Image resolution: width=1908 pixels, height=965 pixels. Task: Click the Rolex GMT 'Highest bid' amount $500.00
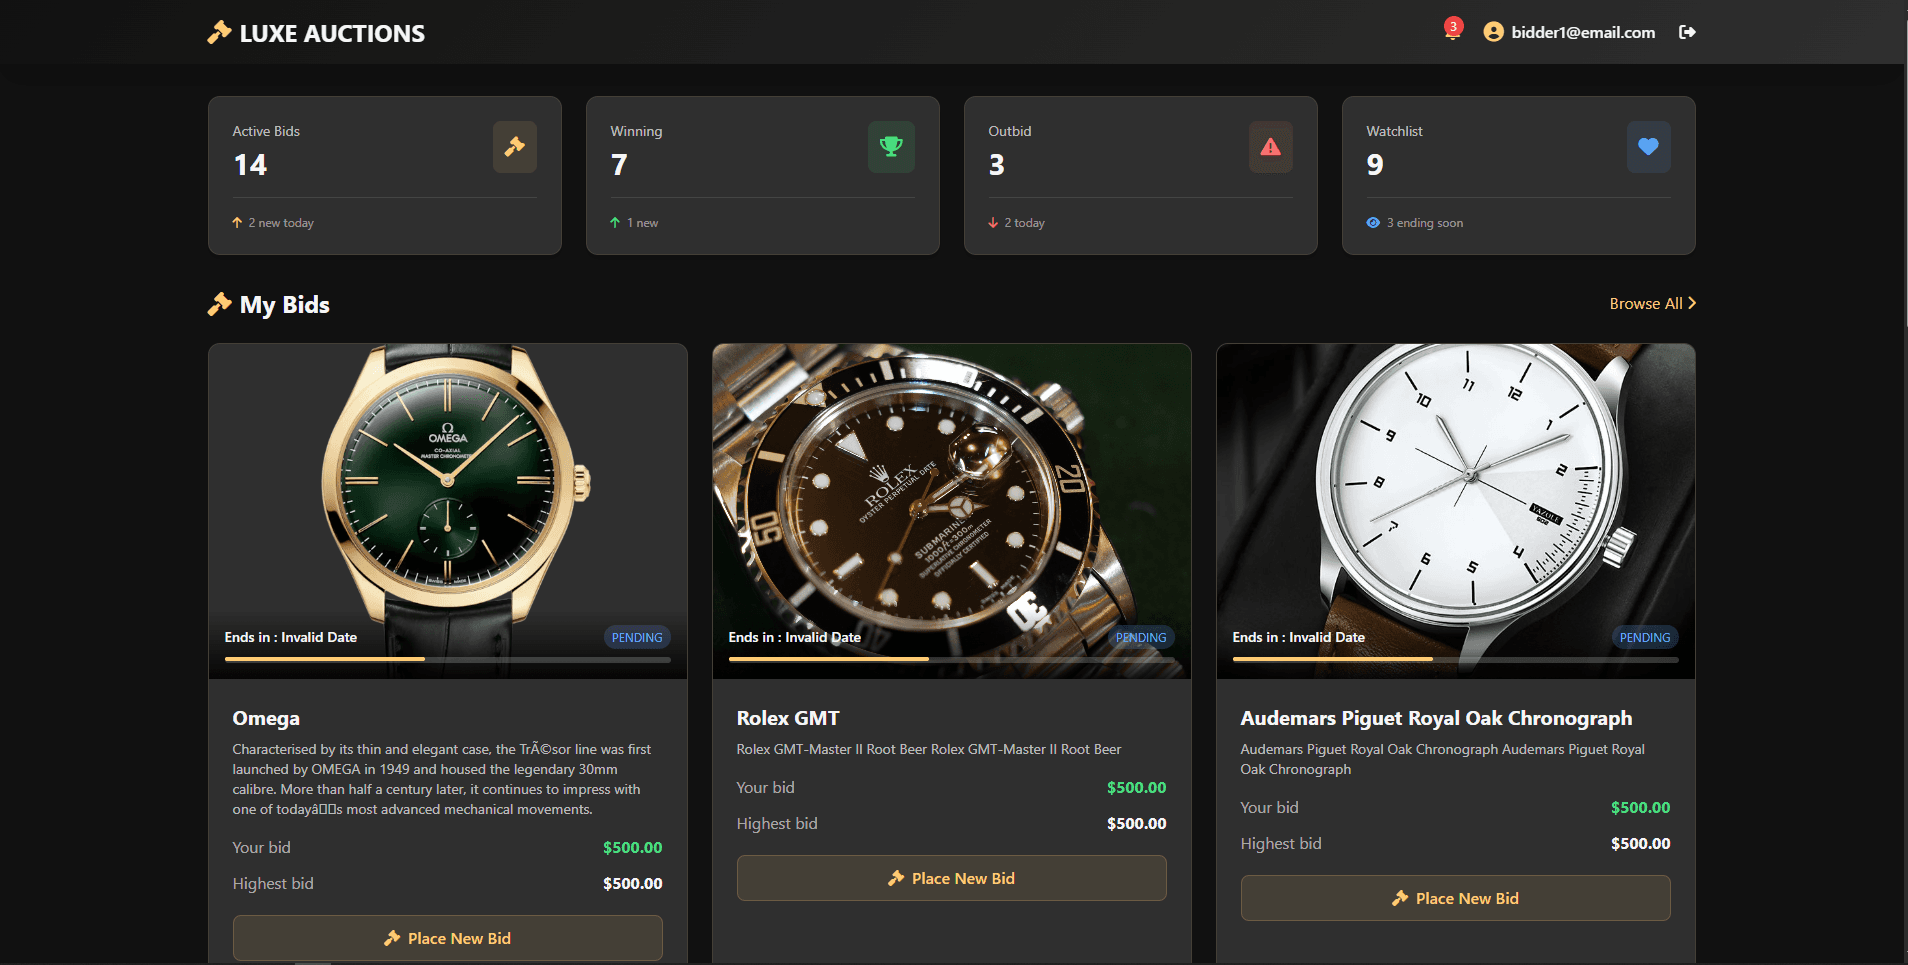point(1137,823)
